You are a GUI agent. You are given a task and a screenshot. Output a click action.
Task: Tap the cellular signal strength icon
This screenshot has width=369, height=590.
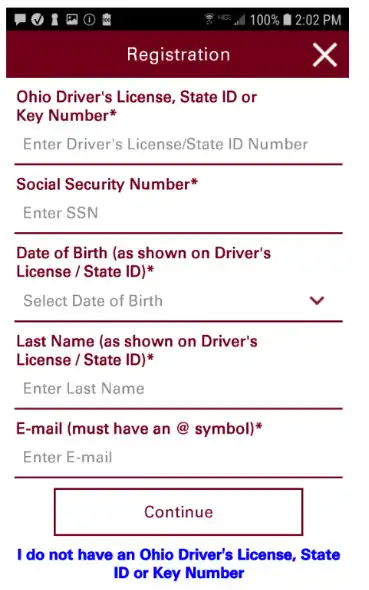click(239, 20)
